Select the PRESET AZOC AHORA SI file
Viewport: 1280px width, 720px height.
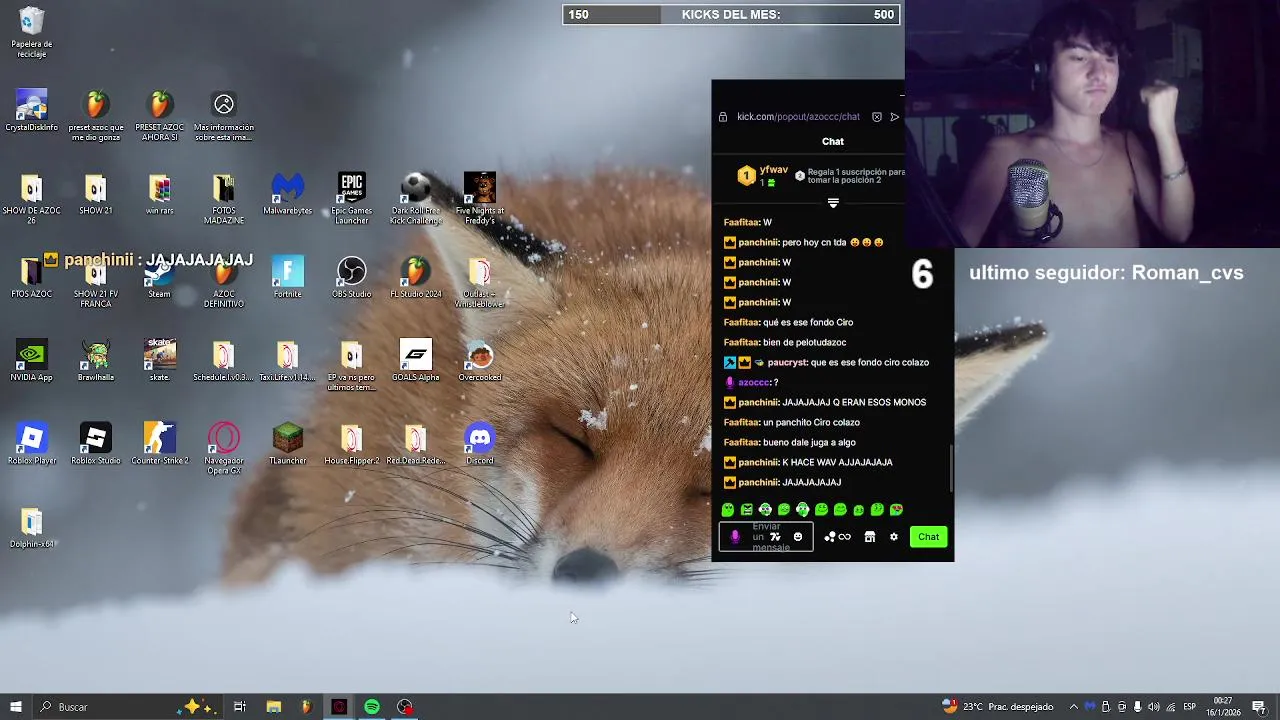[x=160, y=115]
